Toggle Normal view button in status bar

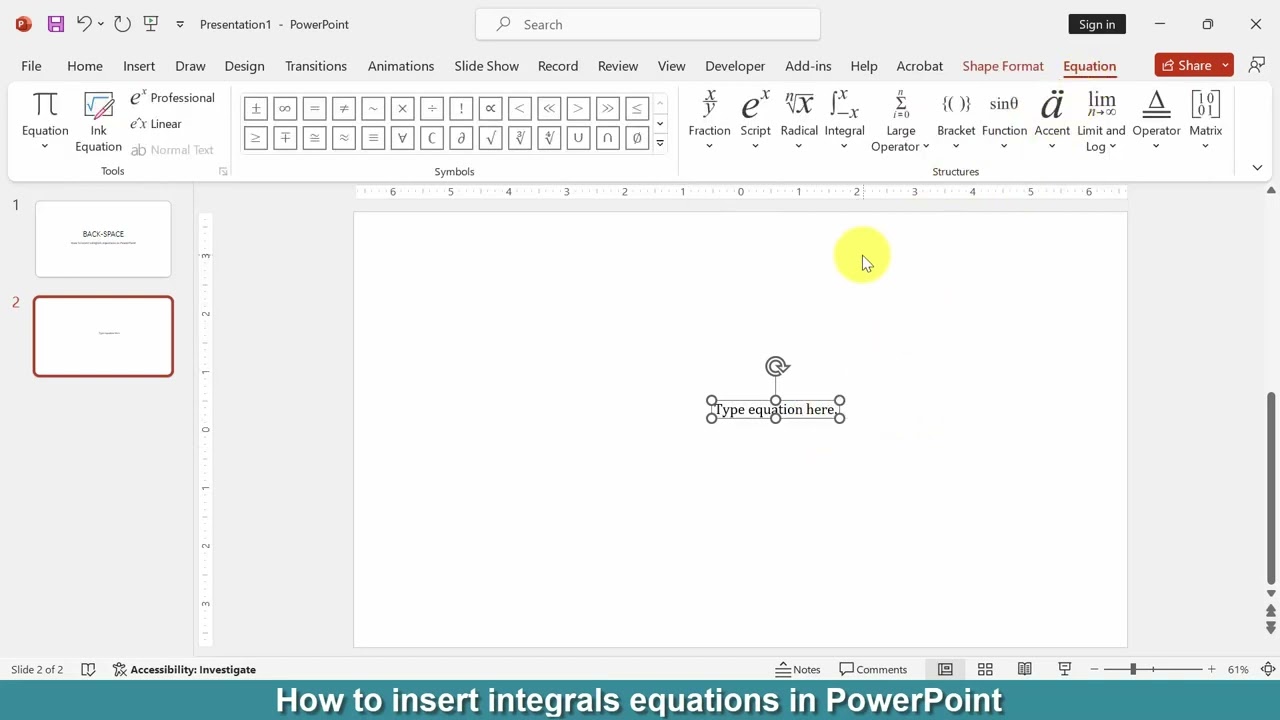pos(945,669)
